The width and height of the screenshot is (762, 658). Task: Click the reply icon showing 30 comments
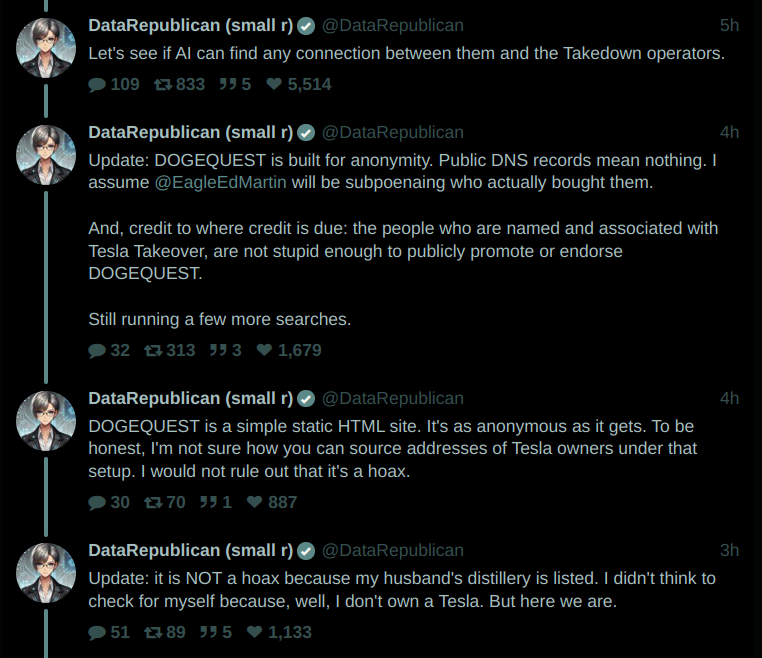click(97, 503)
